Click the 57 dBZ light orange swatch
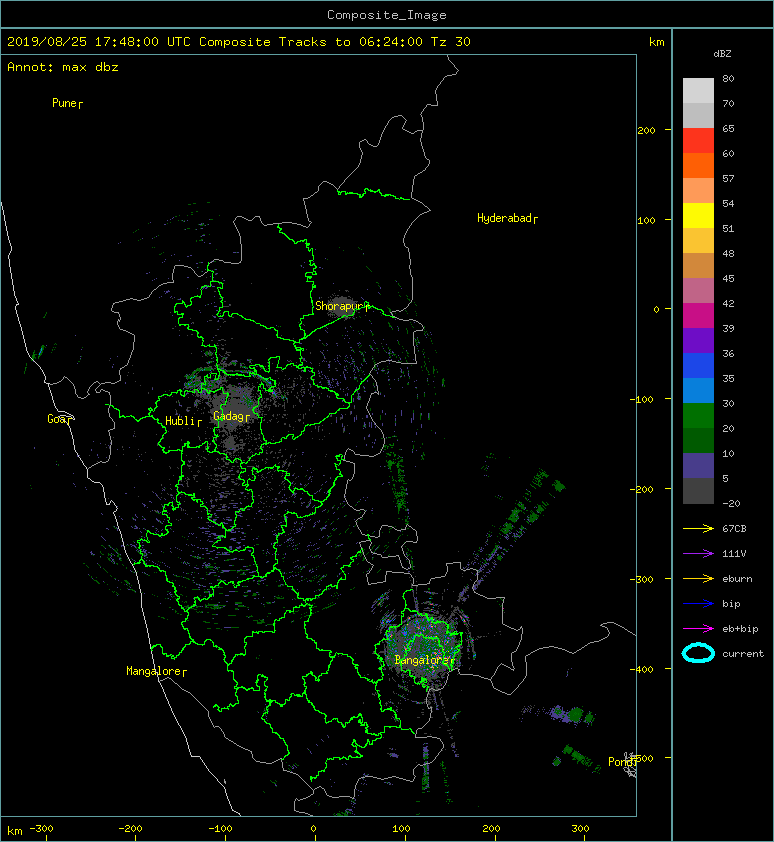Image resolution: width=774 pixels, height=842 pixels. point(698,191)
